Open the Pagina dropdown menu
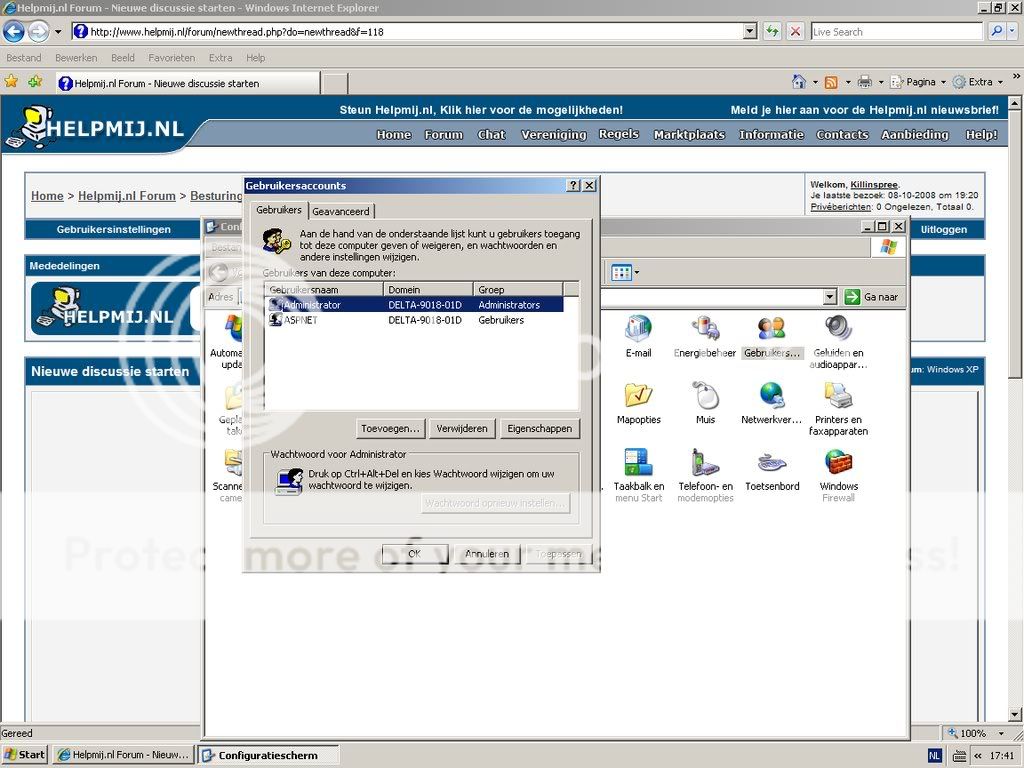 [x=919, y=82]
